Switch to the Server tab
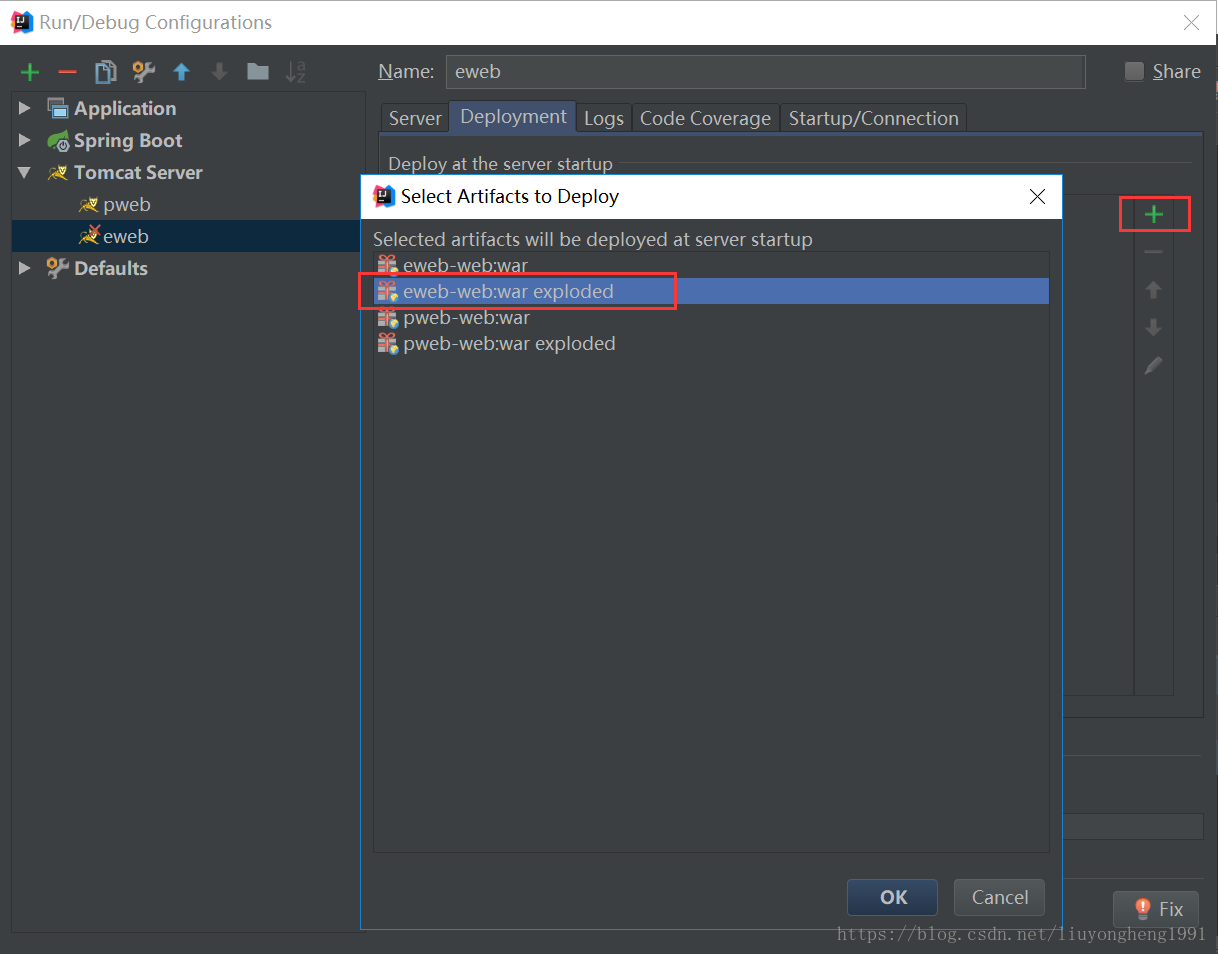The width and height of the screenshot is (1218, 954). tap(415, 118)
